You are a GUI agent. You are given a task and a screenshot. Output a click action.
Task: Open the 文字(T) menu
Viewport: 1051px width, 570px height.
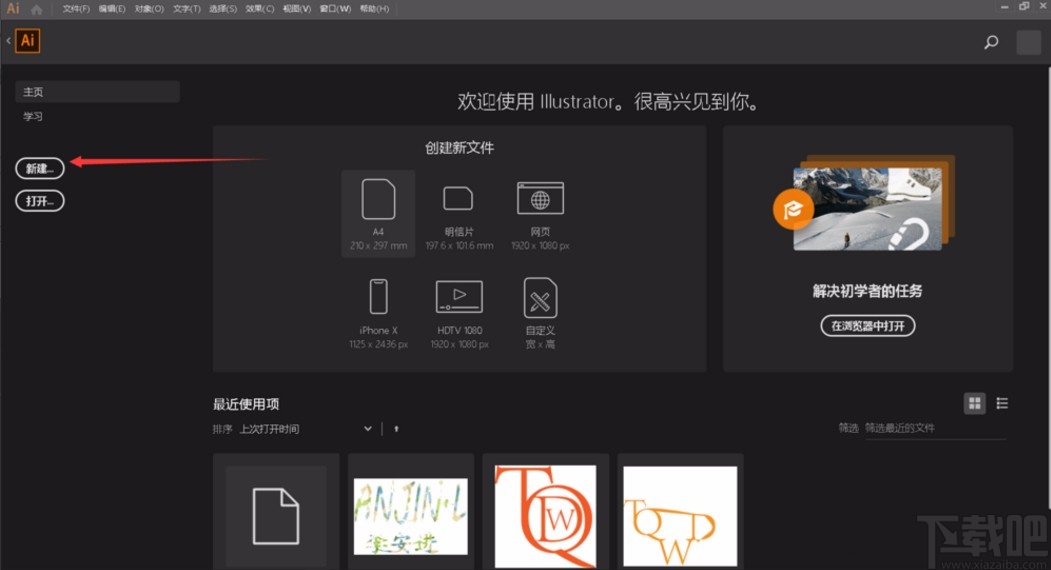(x=186, y=9)
